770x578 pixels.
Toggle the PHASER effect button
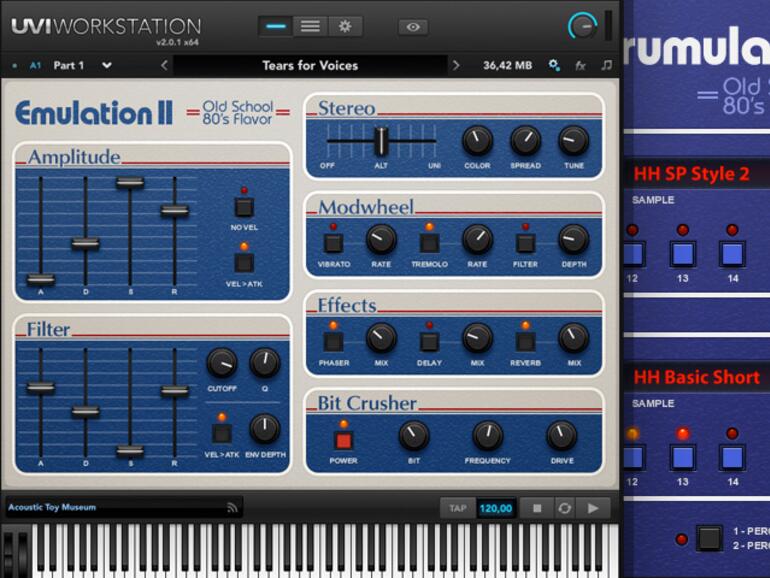[x=333, y=342]
